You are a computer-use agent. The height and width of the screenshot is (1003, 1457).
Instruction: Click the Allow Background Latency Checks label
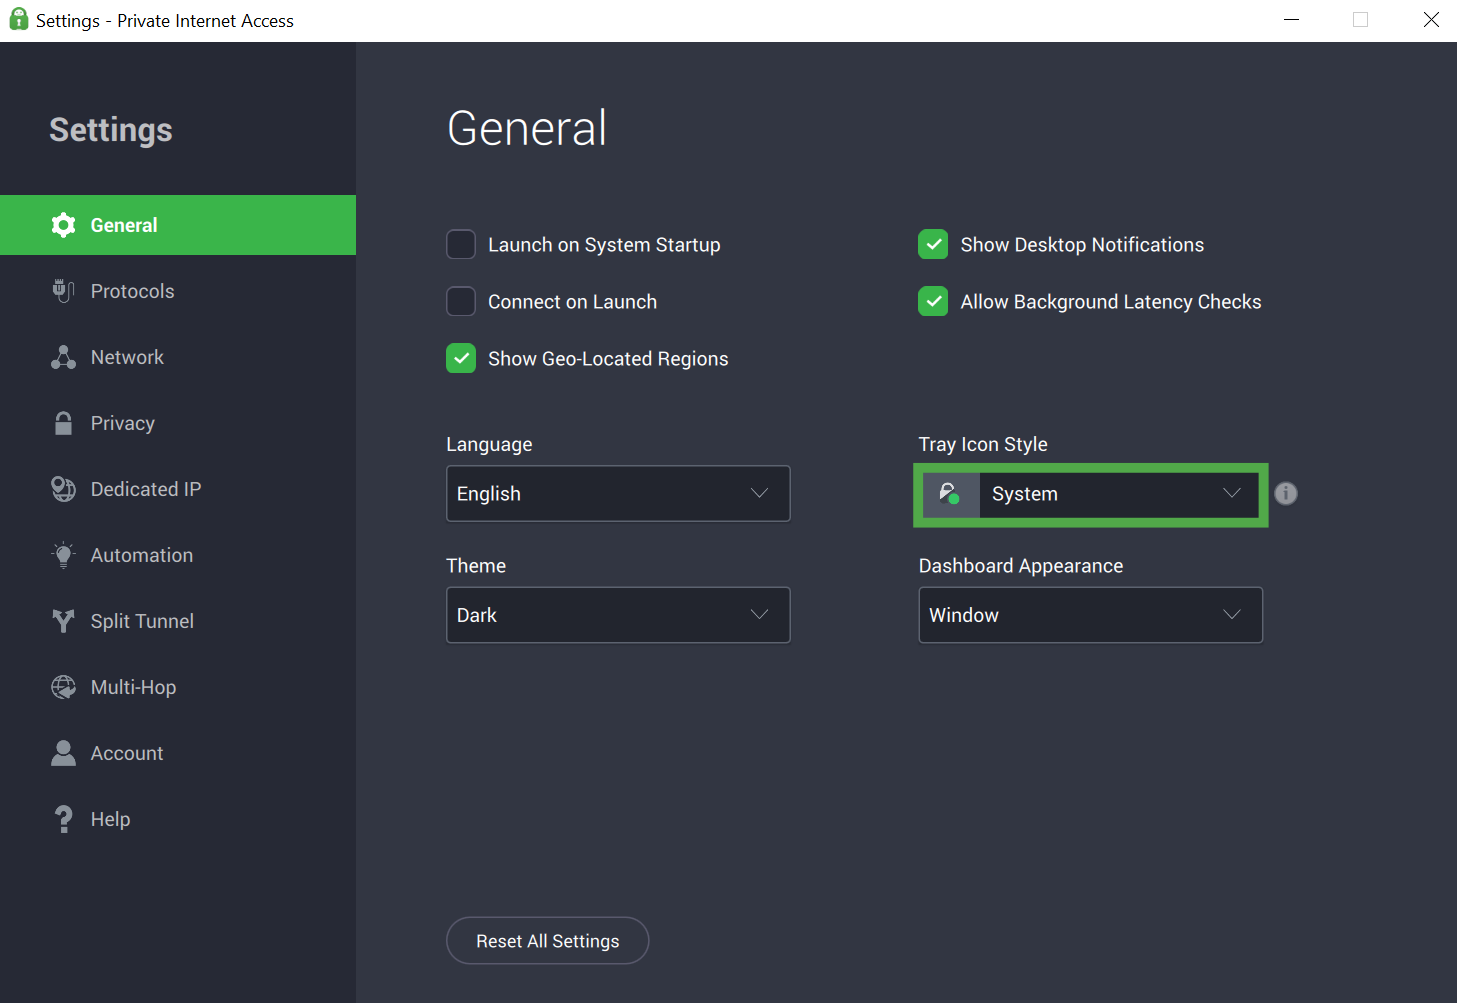(1111, 302)
